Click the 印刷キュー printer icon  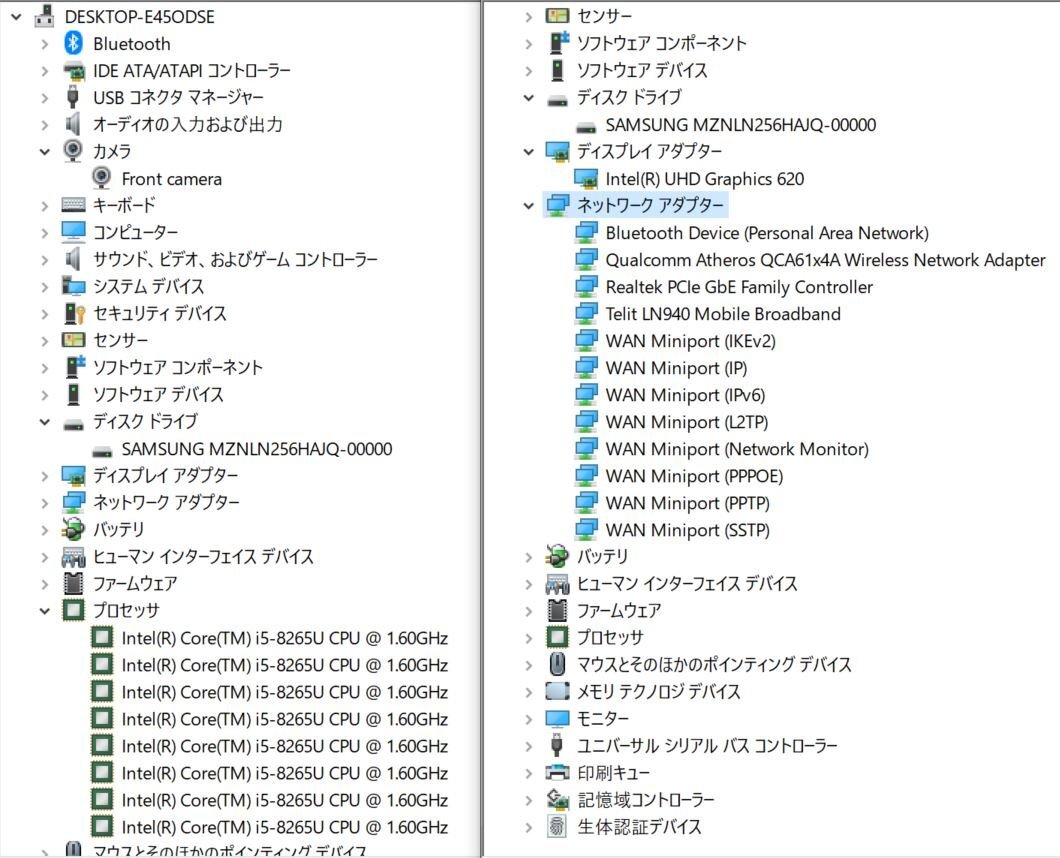coord(557,772)
